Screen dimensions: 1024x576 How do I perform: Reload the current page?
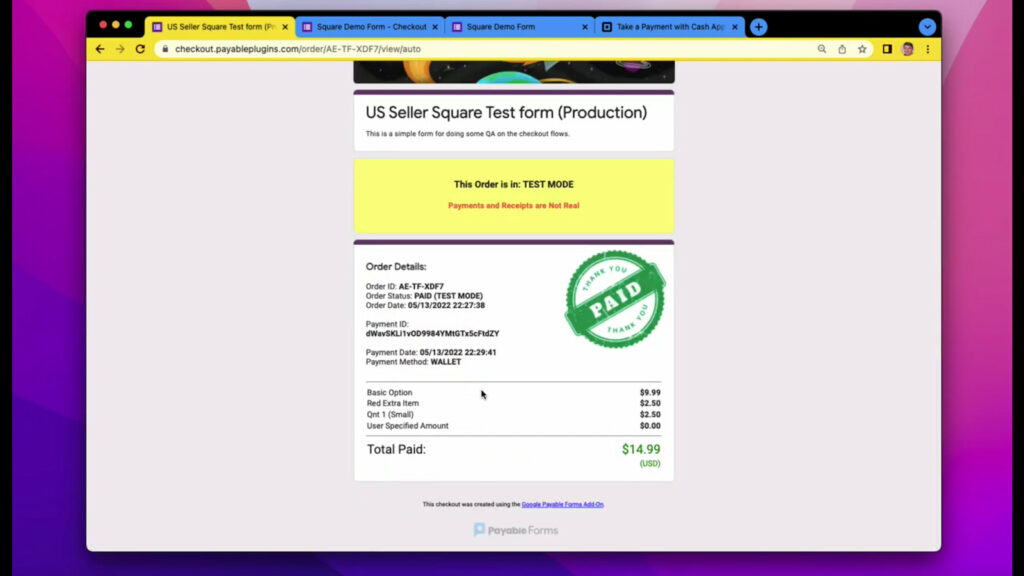(x=140, y=49)
